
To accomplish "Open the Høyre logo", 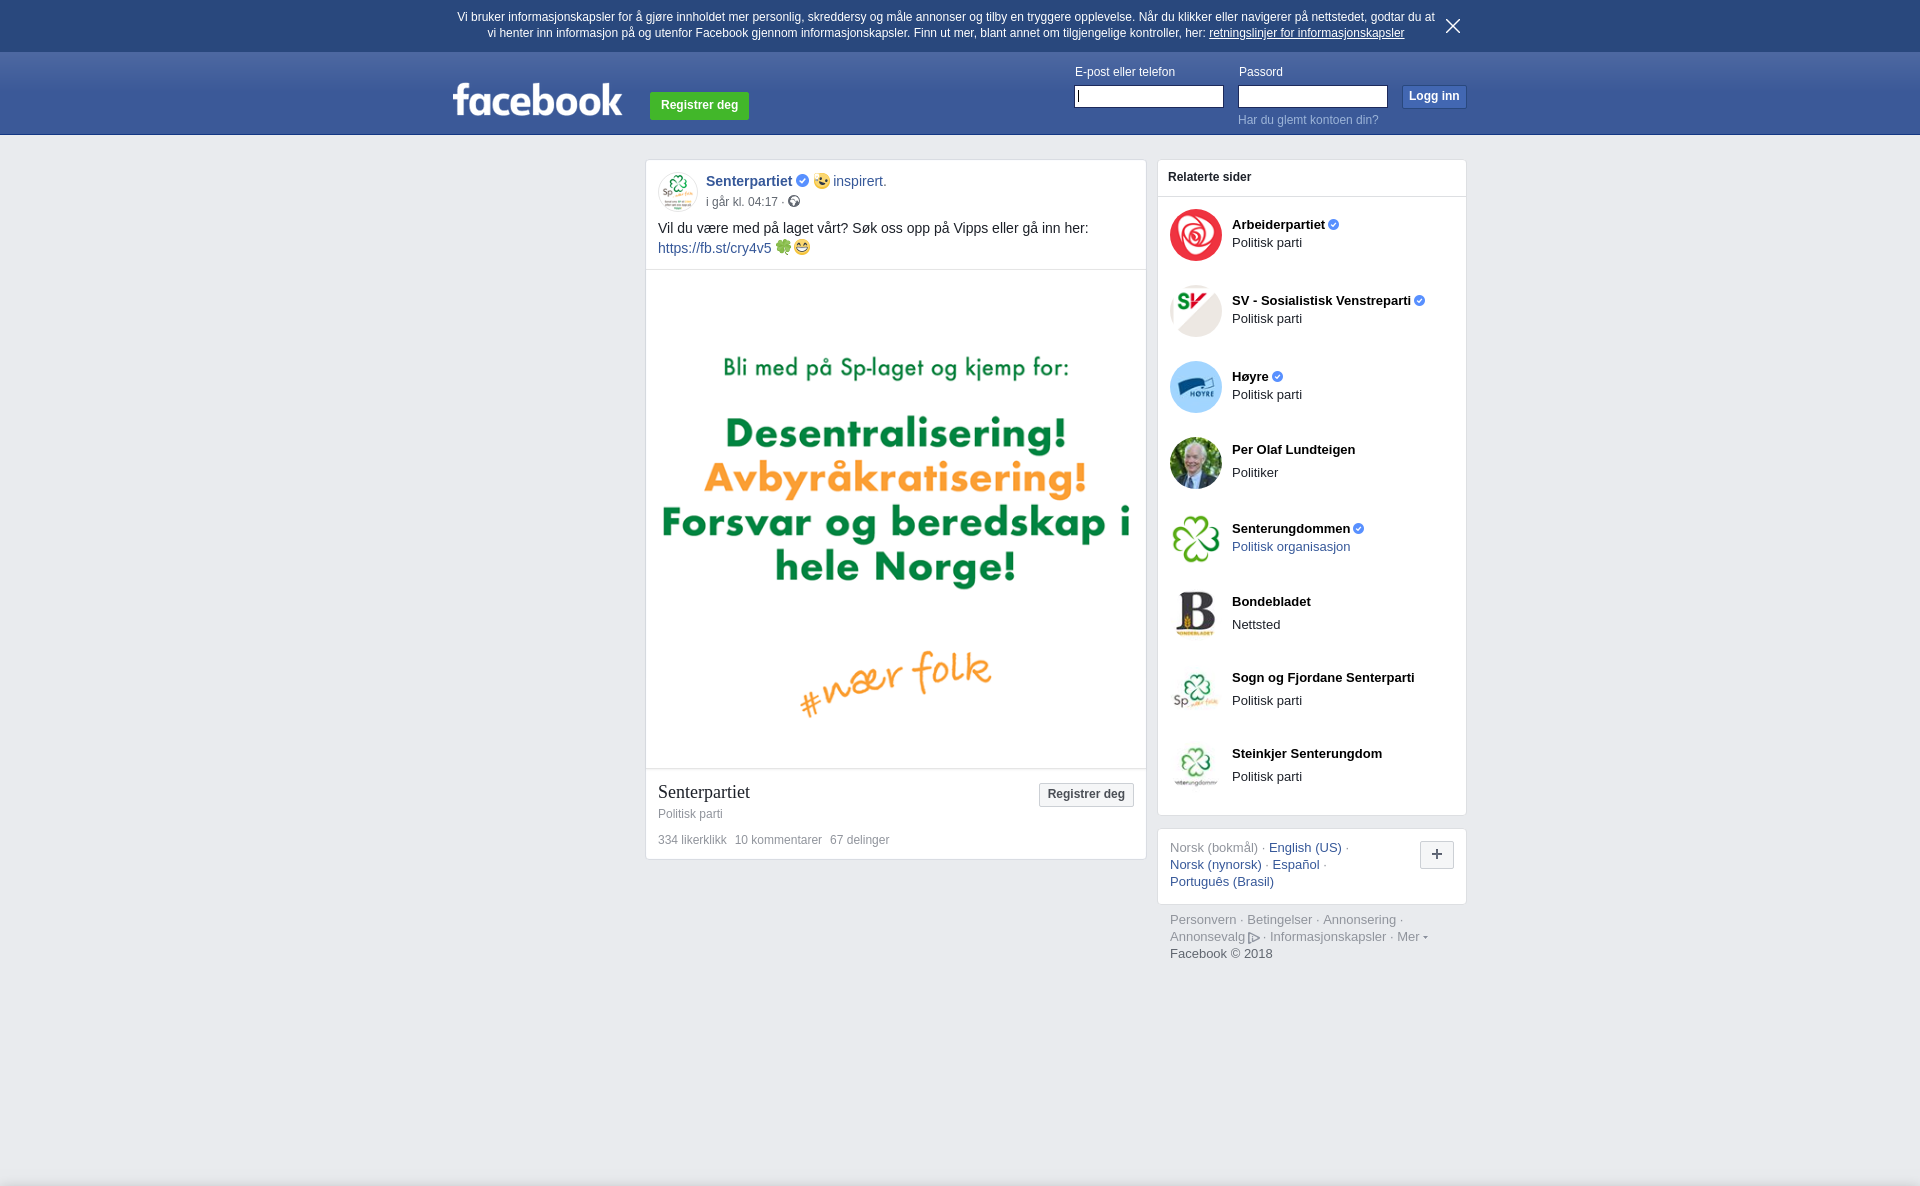I will click(1196, 387).
